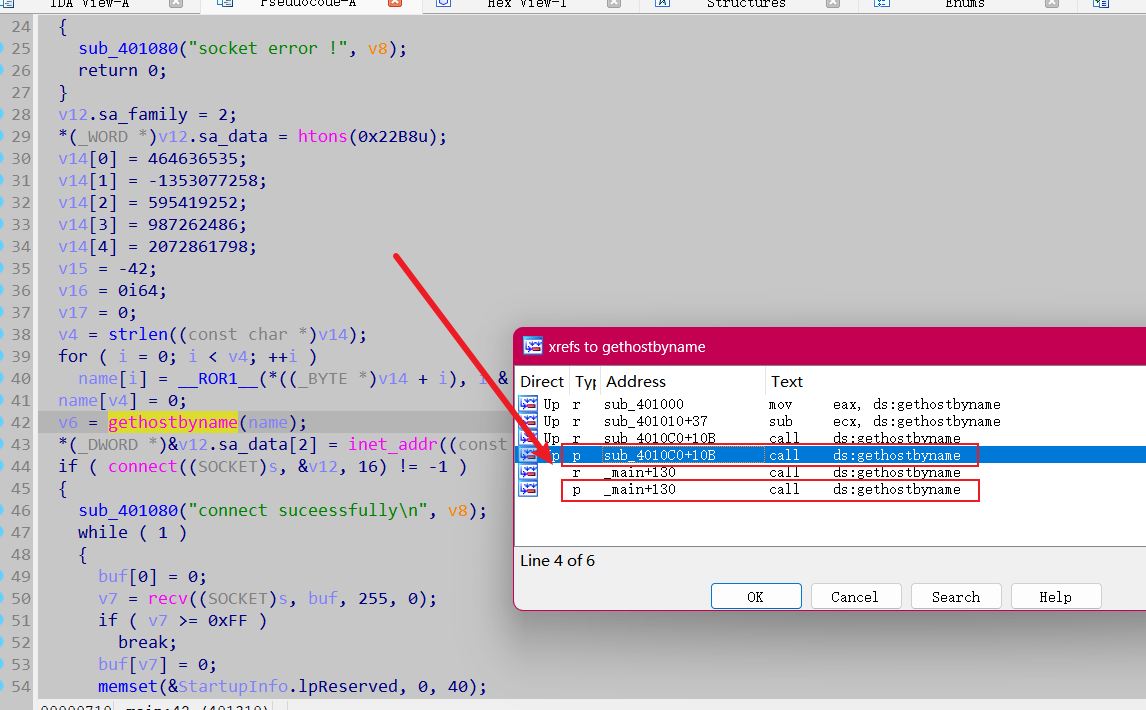Select the sub_401000 mov xref row

pos(831,404)
